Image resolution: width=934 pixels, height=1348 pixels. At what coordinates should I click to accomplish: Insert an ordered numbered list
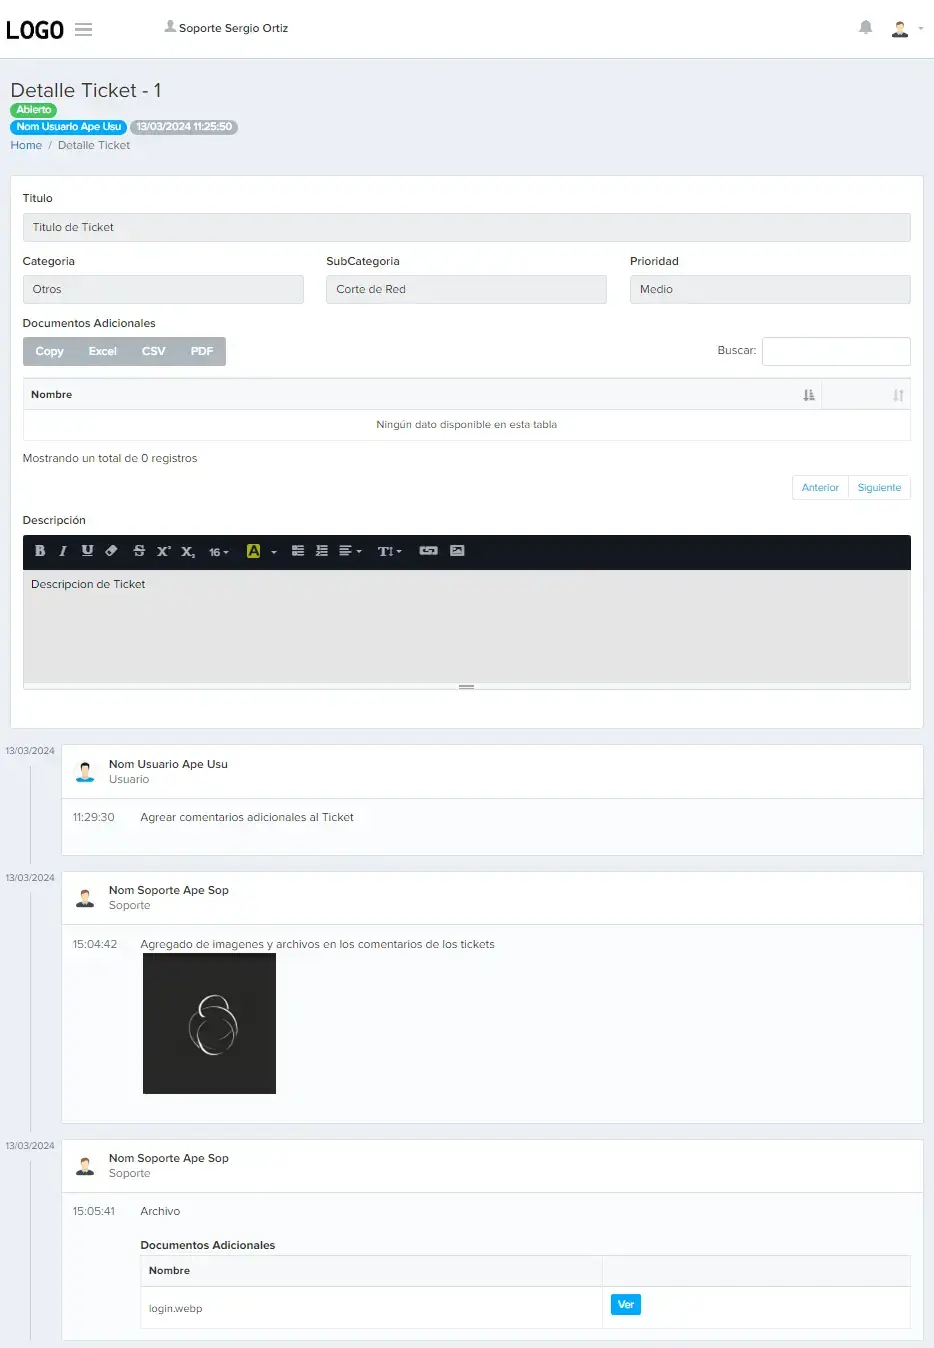pos(322,551)
